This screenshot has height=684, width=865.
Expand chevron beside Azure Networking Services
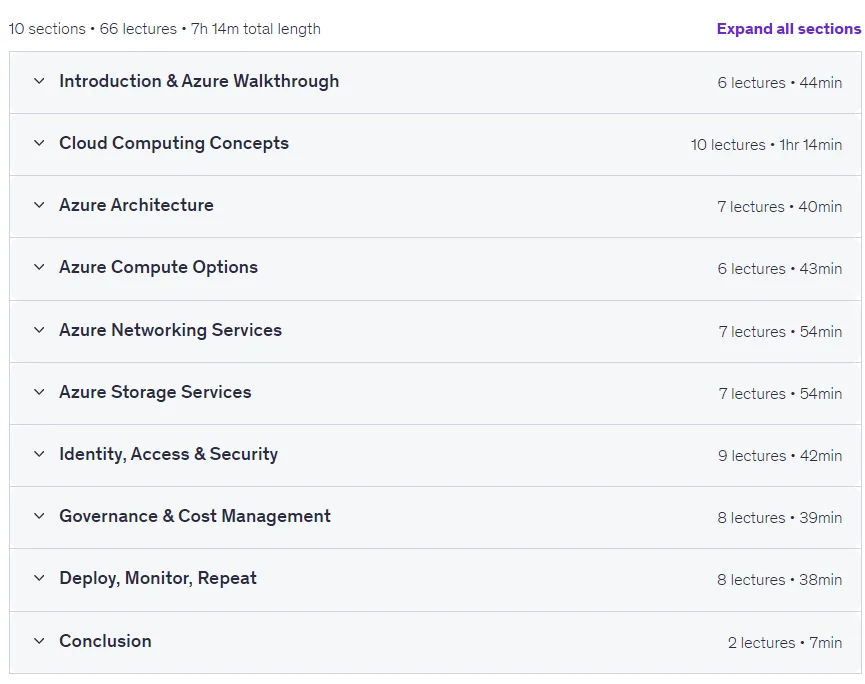39,330
